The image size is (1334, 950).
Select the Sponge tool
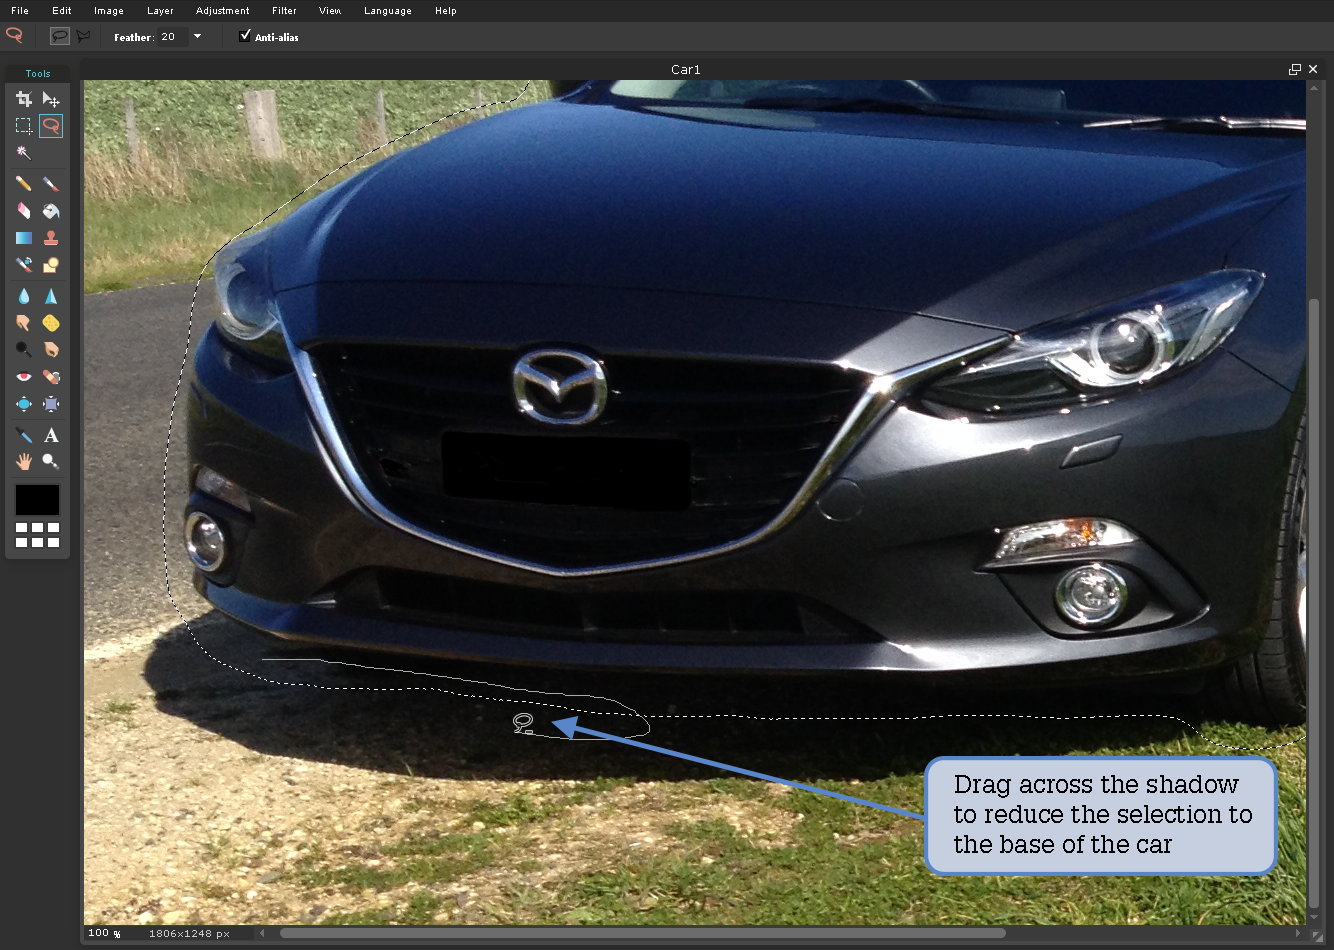(x=51, y=323)
